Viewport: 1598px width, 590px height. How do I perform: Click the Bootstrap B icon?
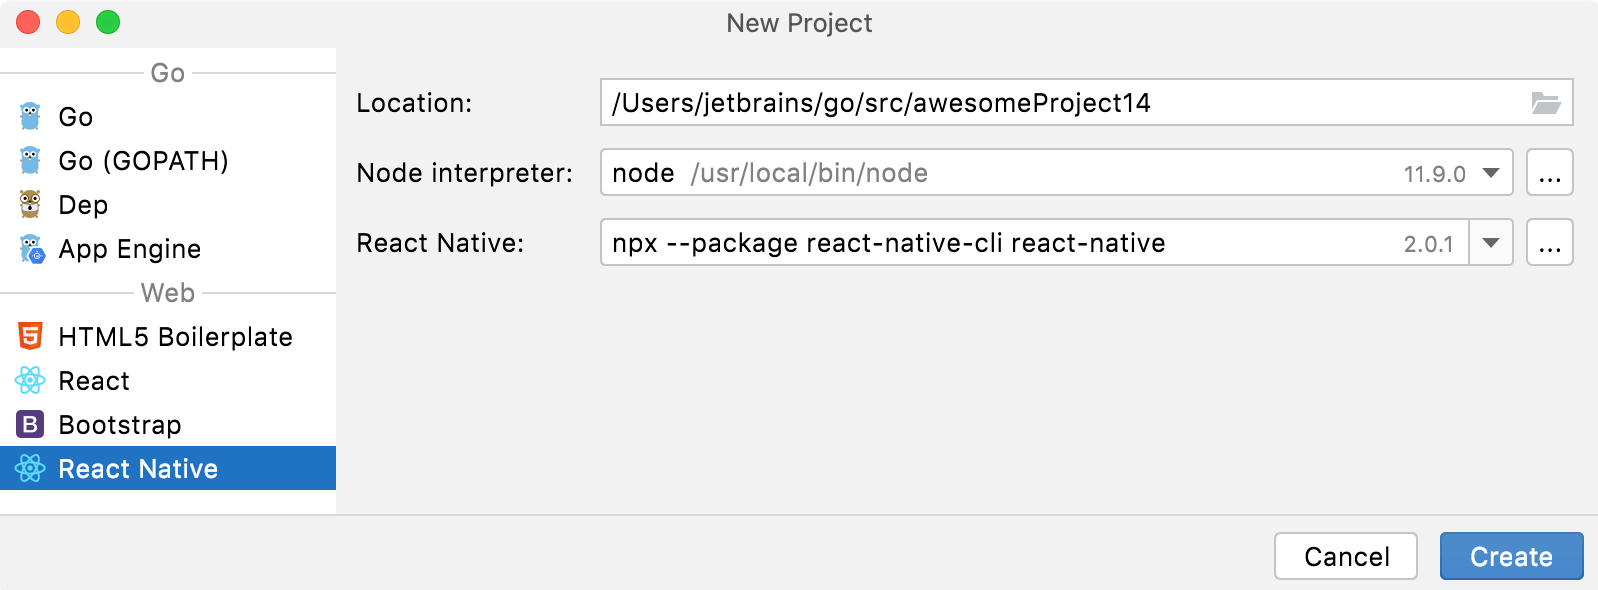pyautogui.click(x=30, y=425)
